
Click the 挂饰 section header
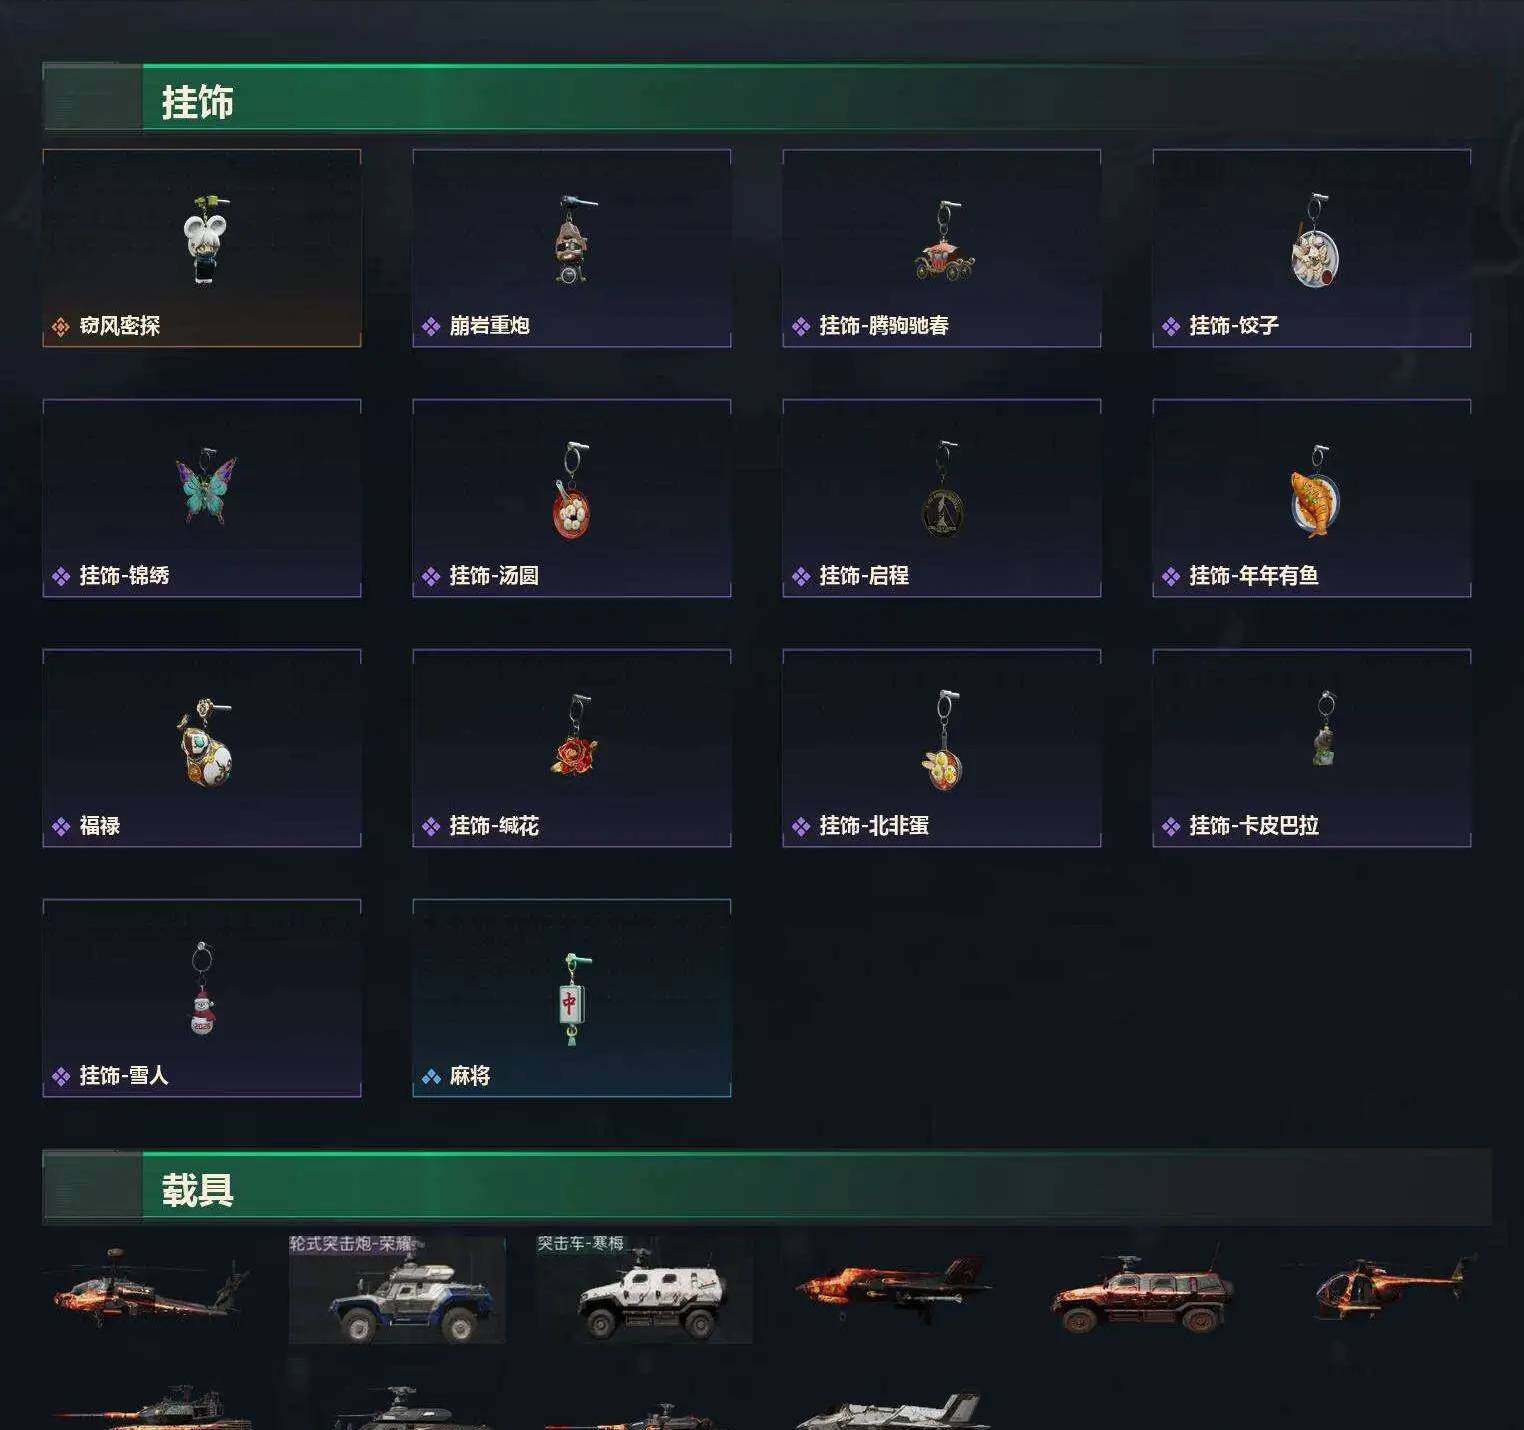tap(197, 102)
